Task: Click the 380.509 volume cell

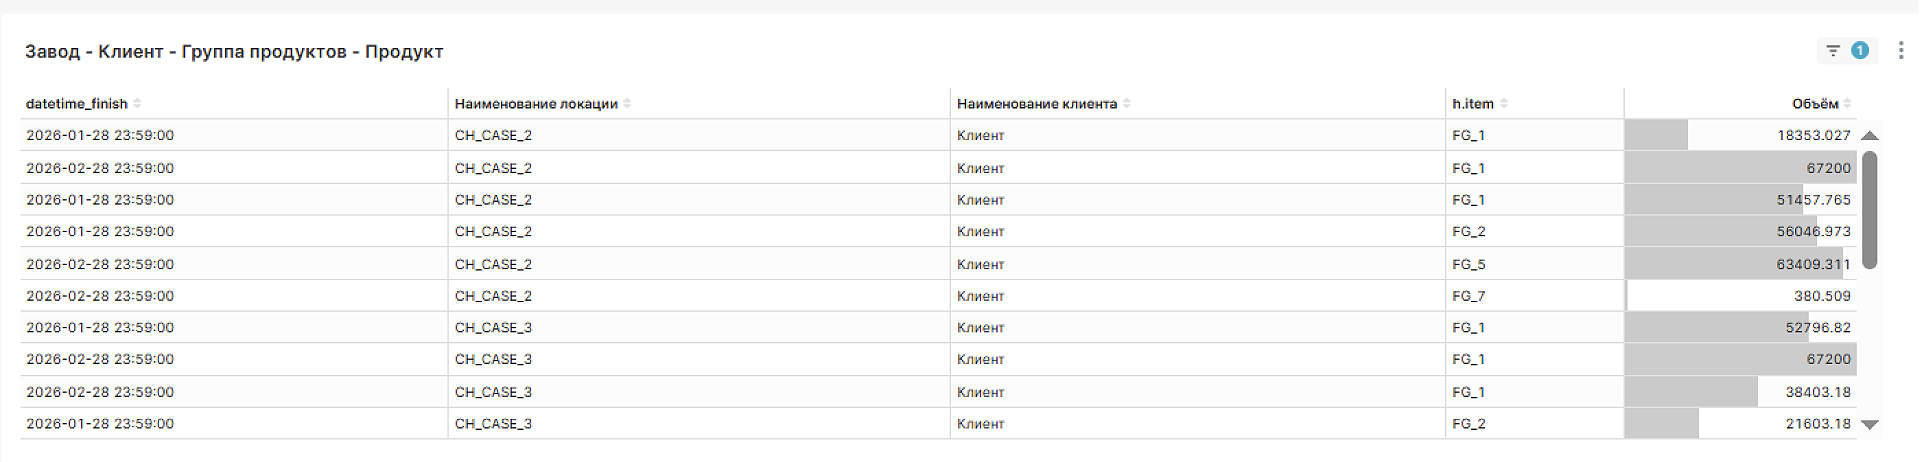Action: (x=1821, y=296)
